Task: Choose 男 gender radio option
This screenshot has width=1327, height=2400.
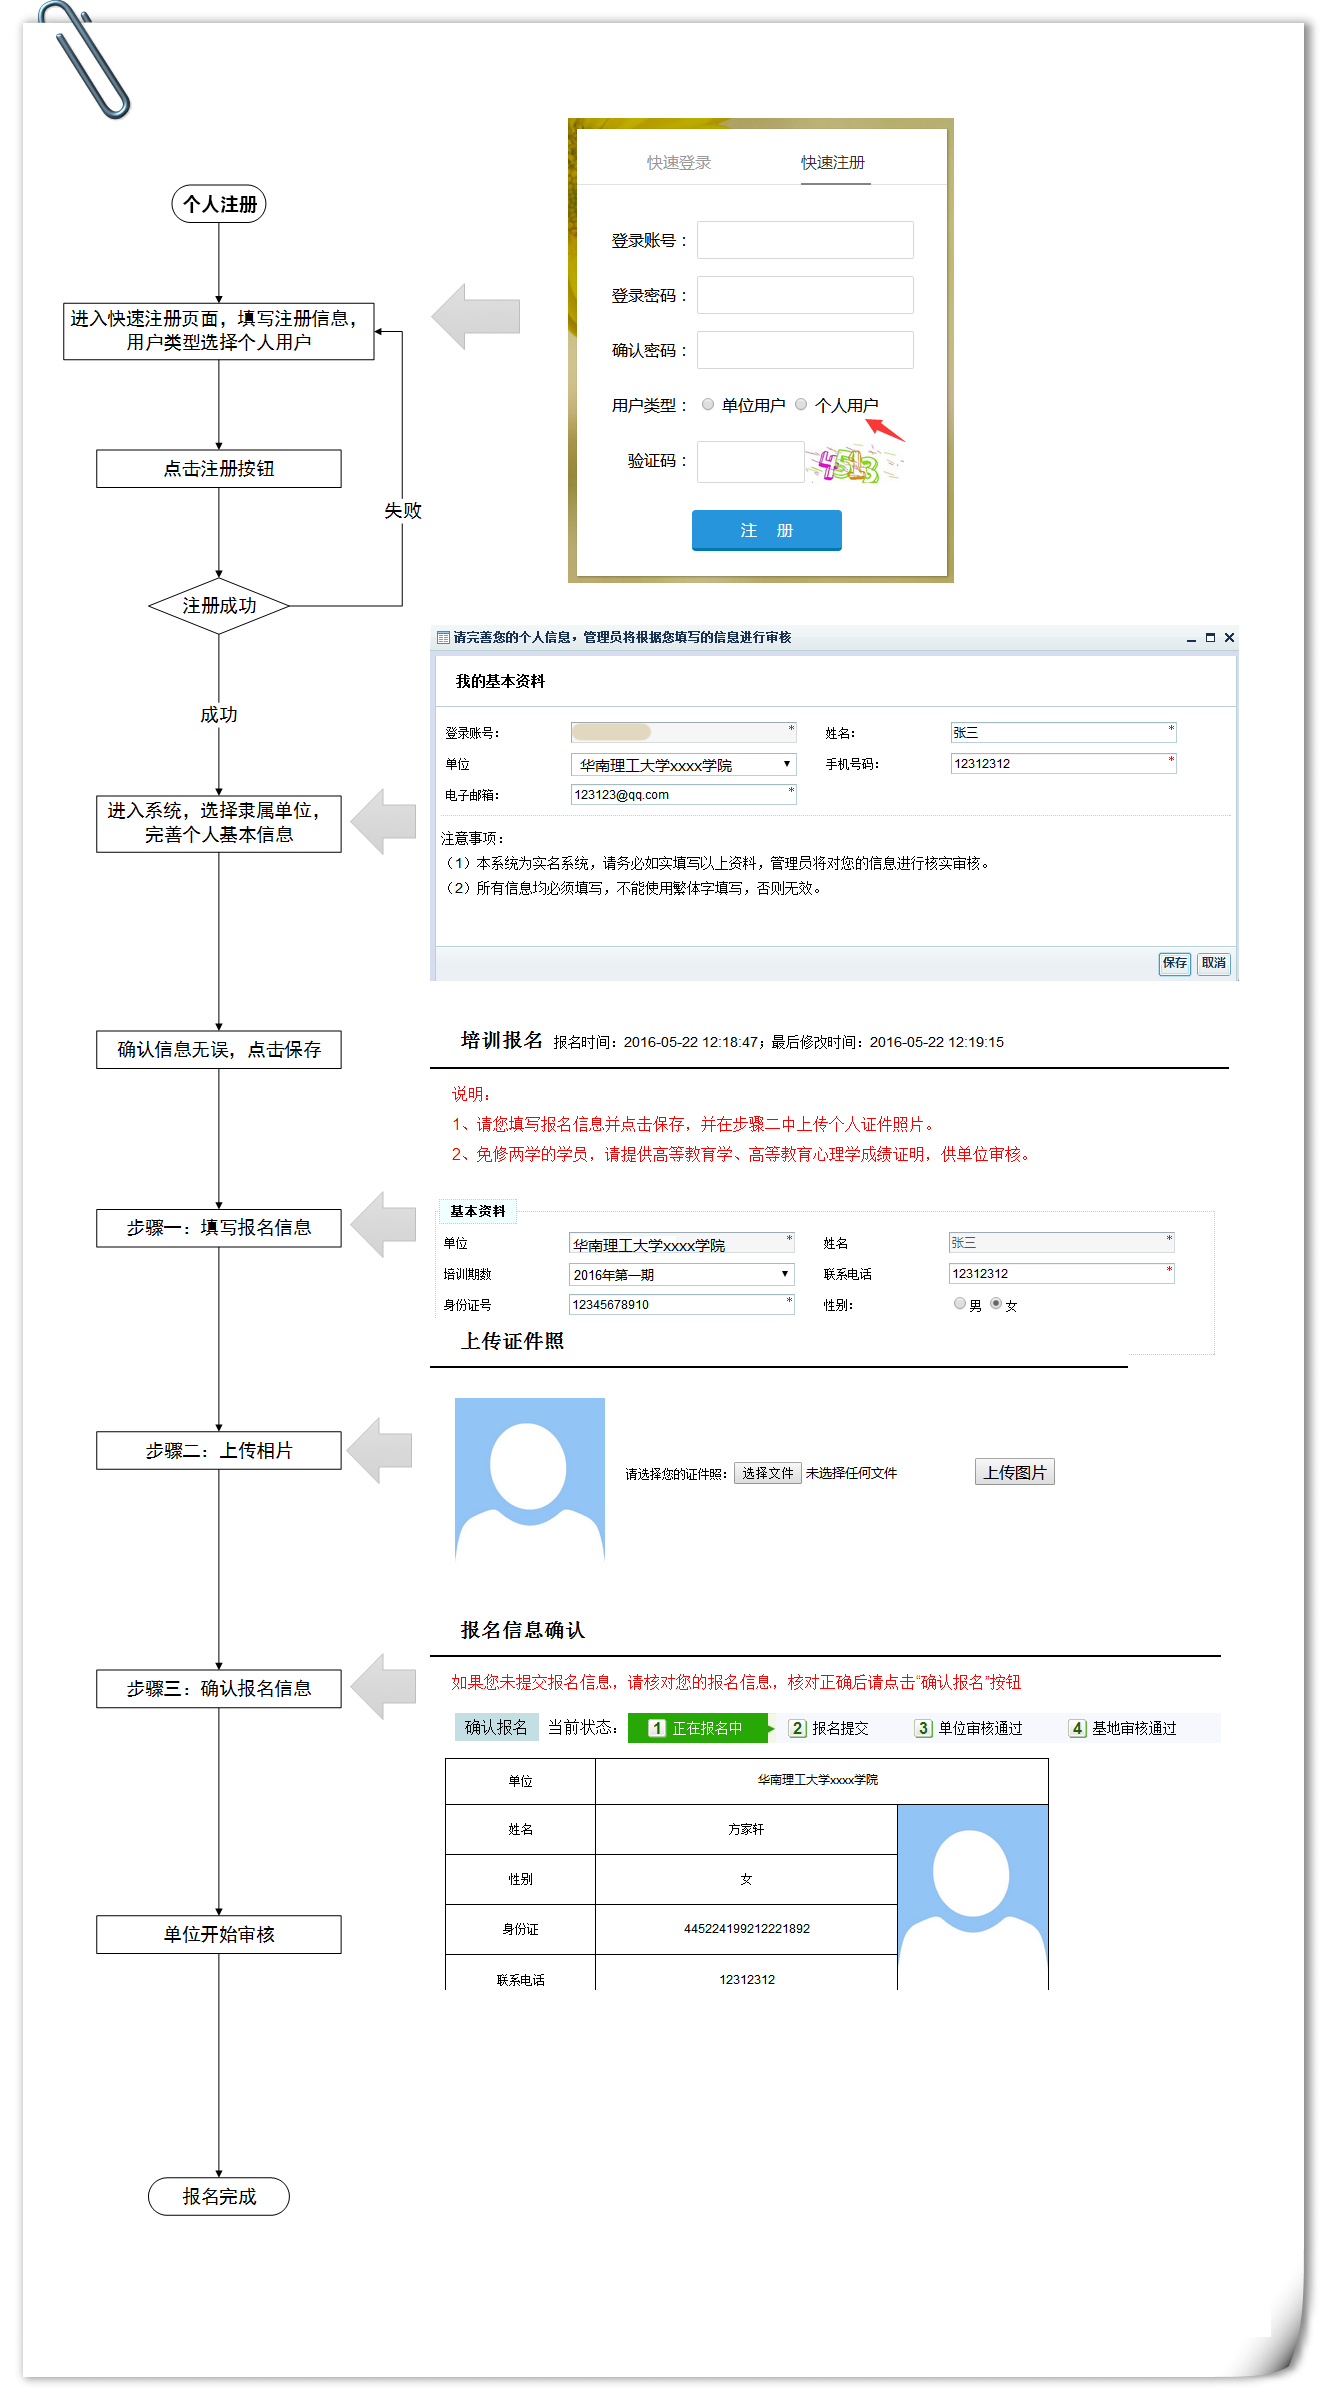Action: 960,1304
